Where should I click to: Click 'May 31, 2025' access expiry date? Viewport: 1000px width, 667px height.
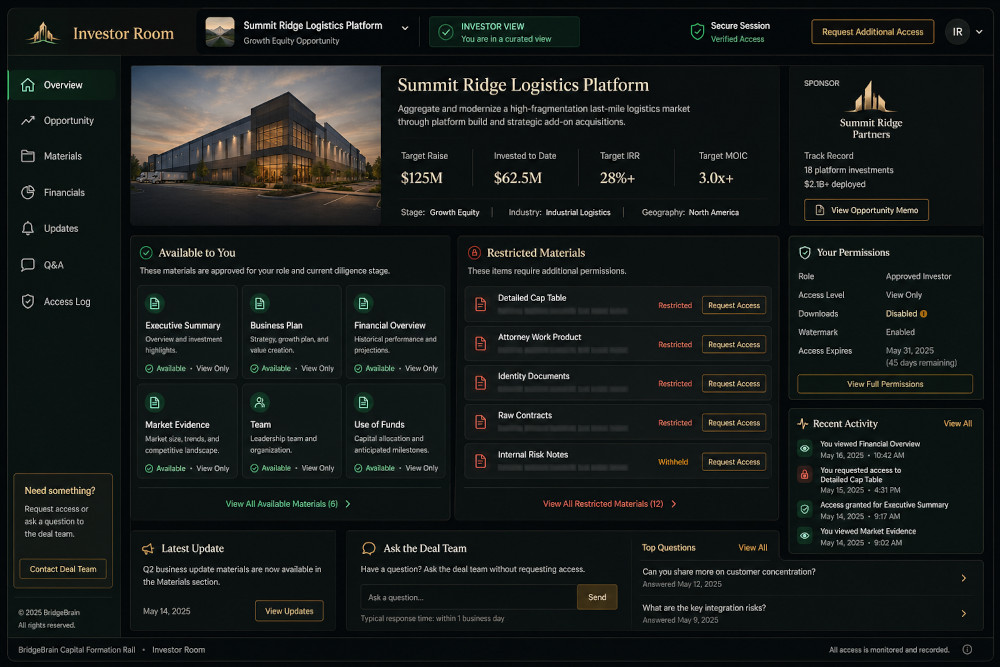tap(909, 351)
